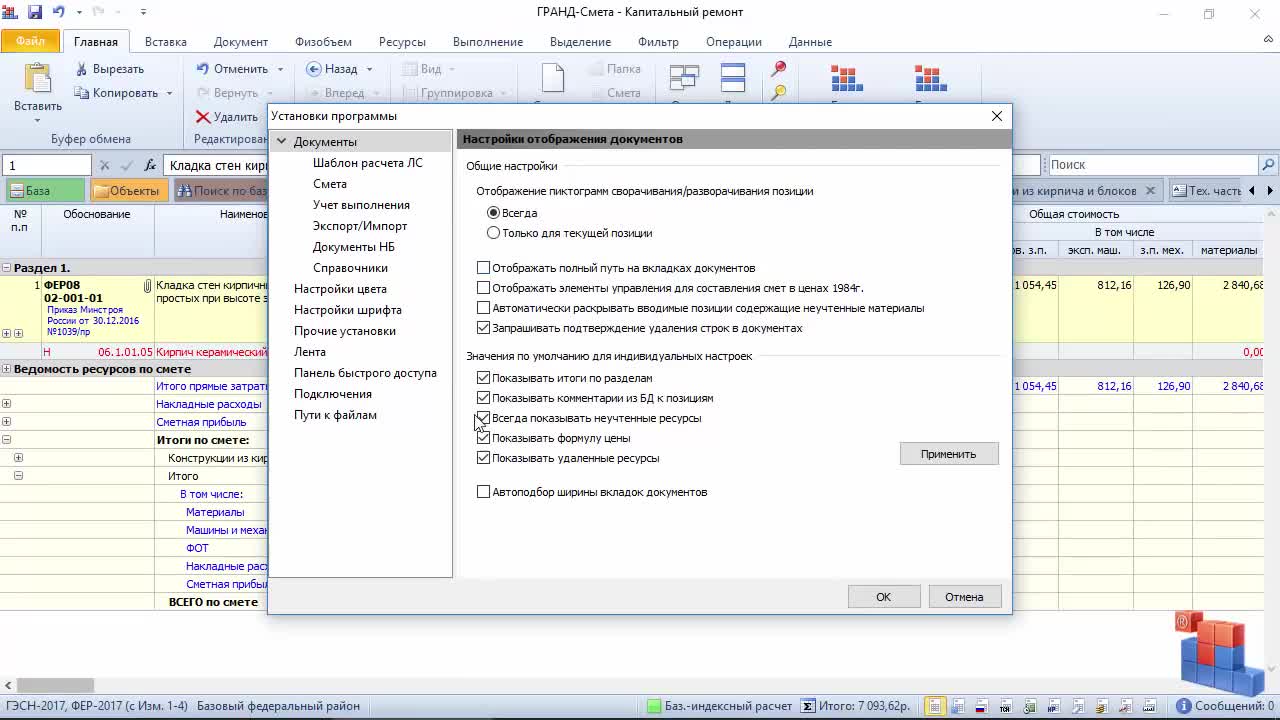The width and height of the screenshot is (1280, 720).
Task: Click the Отменить undo arrow in ribbon
Action: click(202, 69)
